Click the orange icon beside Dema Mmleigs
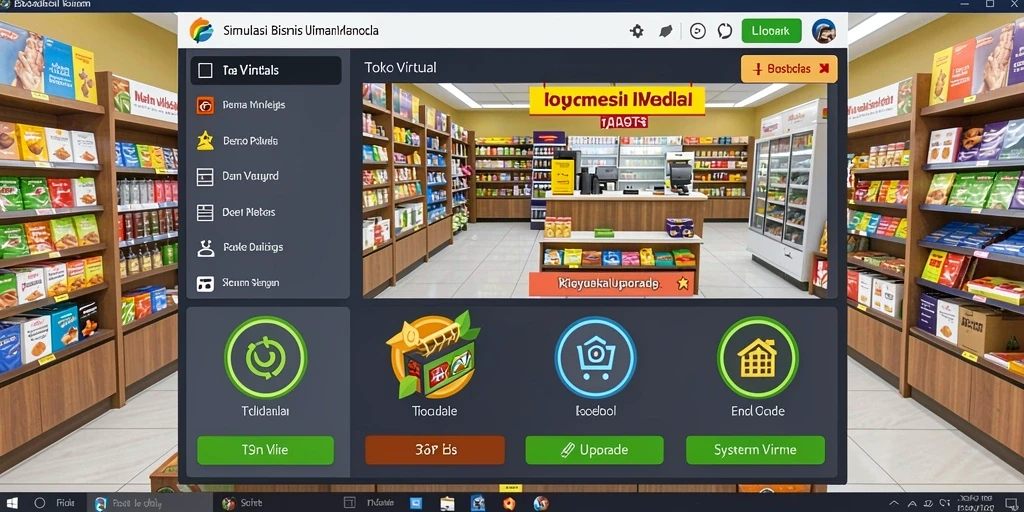This screenshot has height=512, width=1024. [x=205, y=105]
